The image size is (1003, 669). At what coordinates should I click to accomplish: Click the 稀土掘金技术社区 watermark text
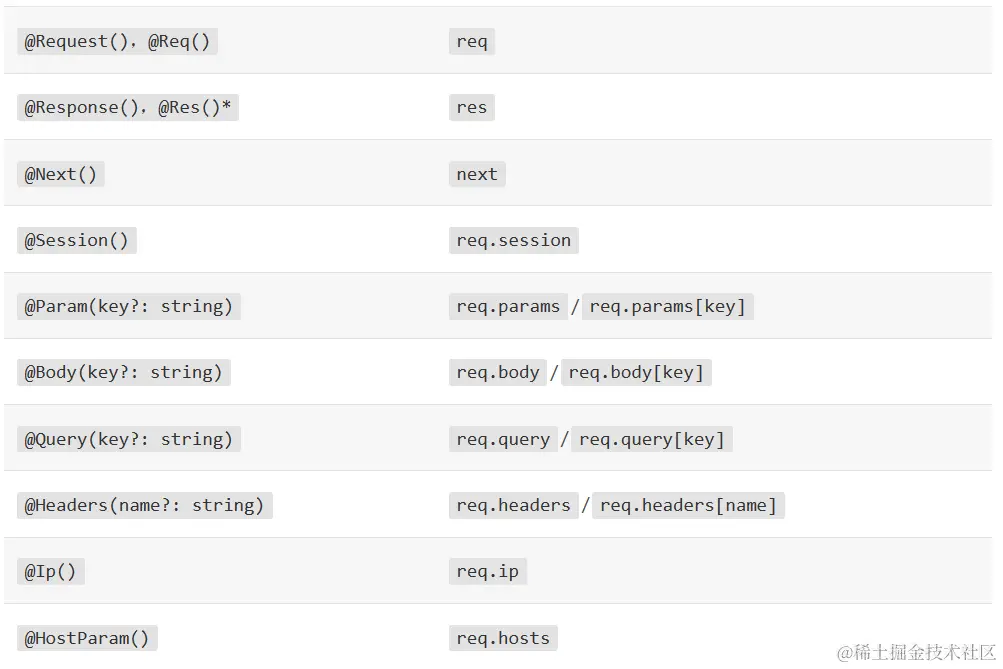[916, 652]
